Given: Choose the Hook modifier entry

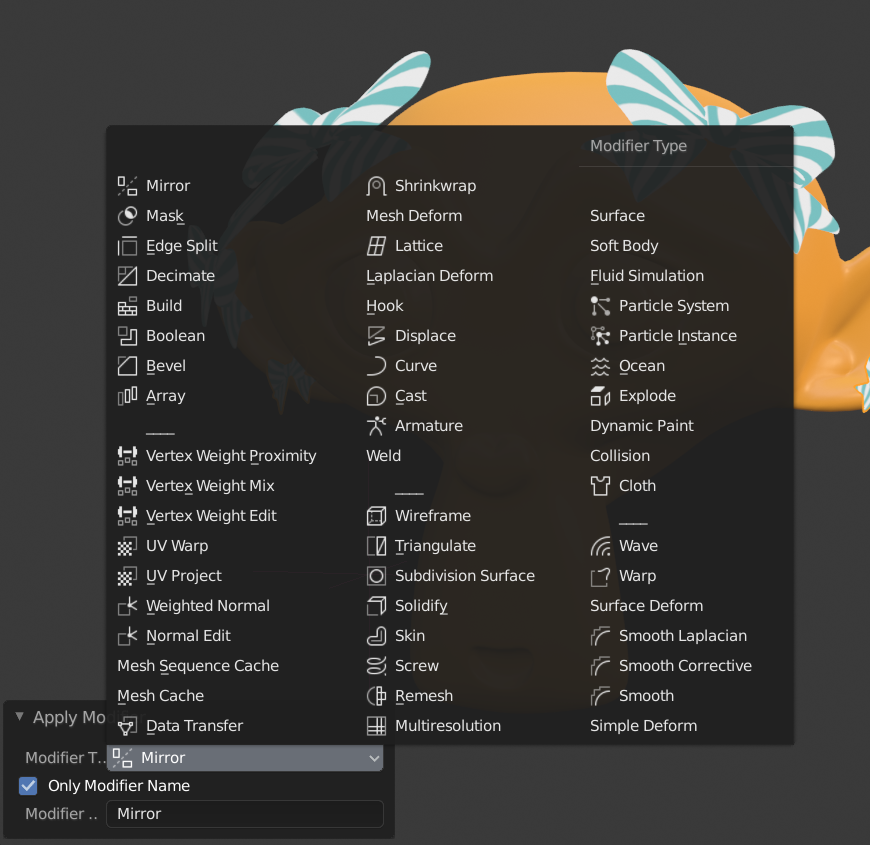Looking at the screenshot, I should coord(385,306).
